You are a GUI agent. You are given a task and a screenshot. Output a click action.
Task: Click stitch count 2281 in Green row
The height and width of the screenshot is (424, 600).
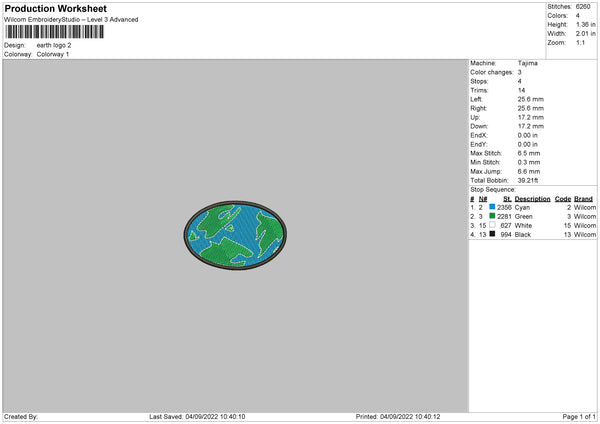pyautogui.click(x=504, y=217)
